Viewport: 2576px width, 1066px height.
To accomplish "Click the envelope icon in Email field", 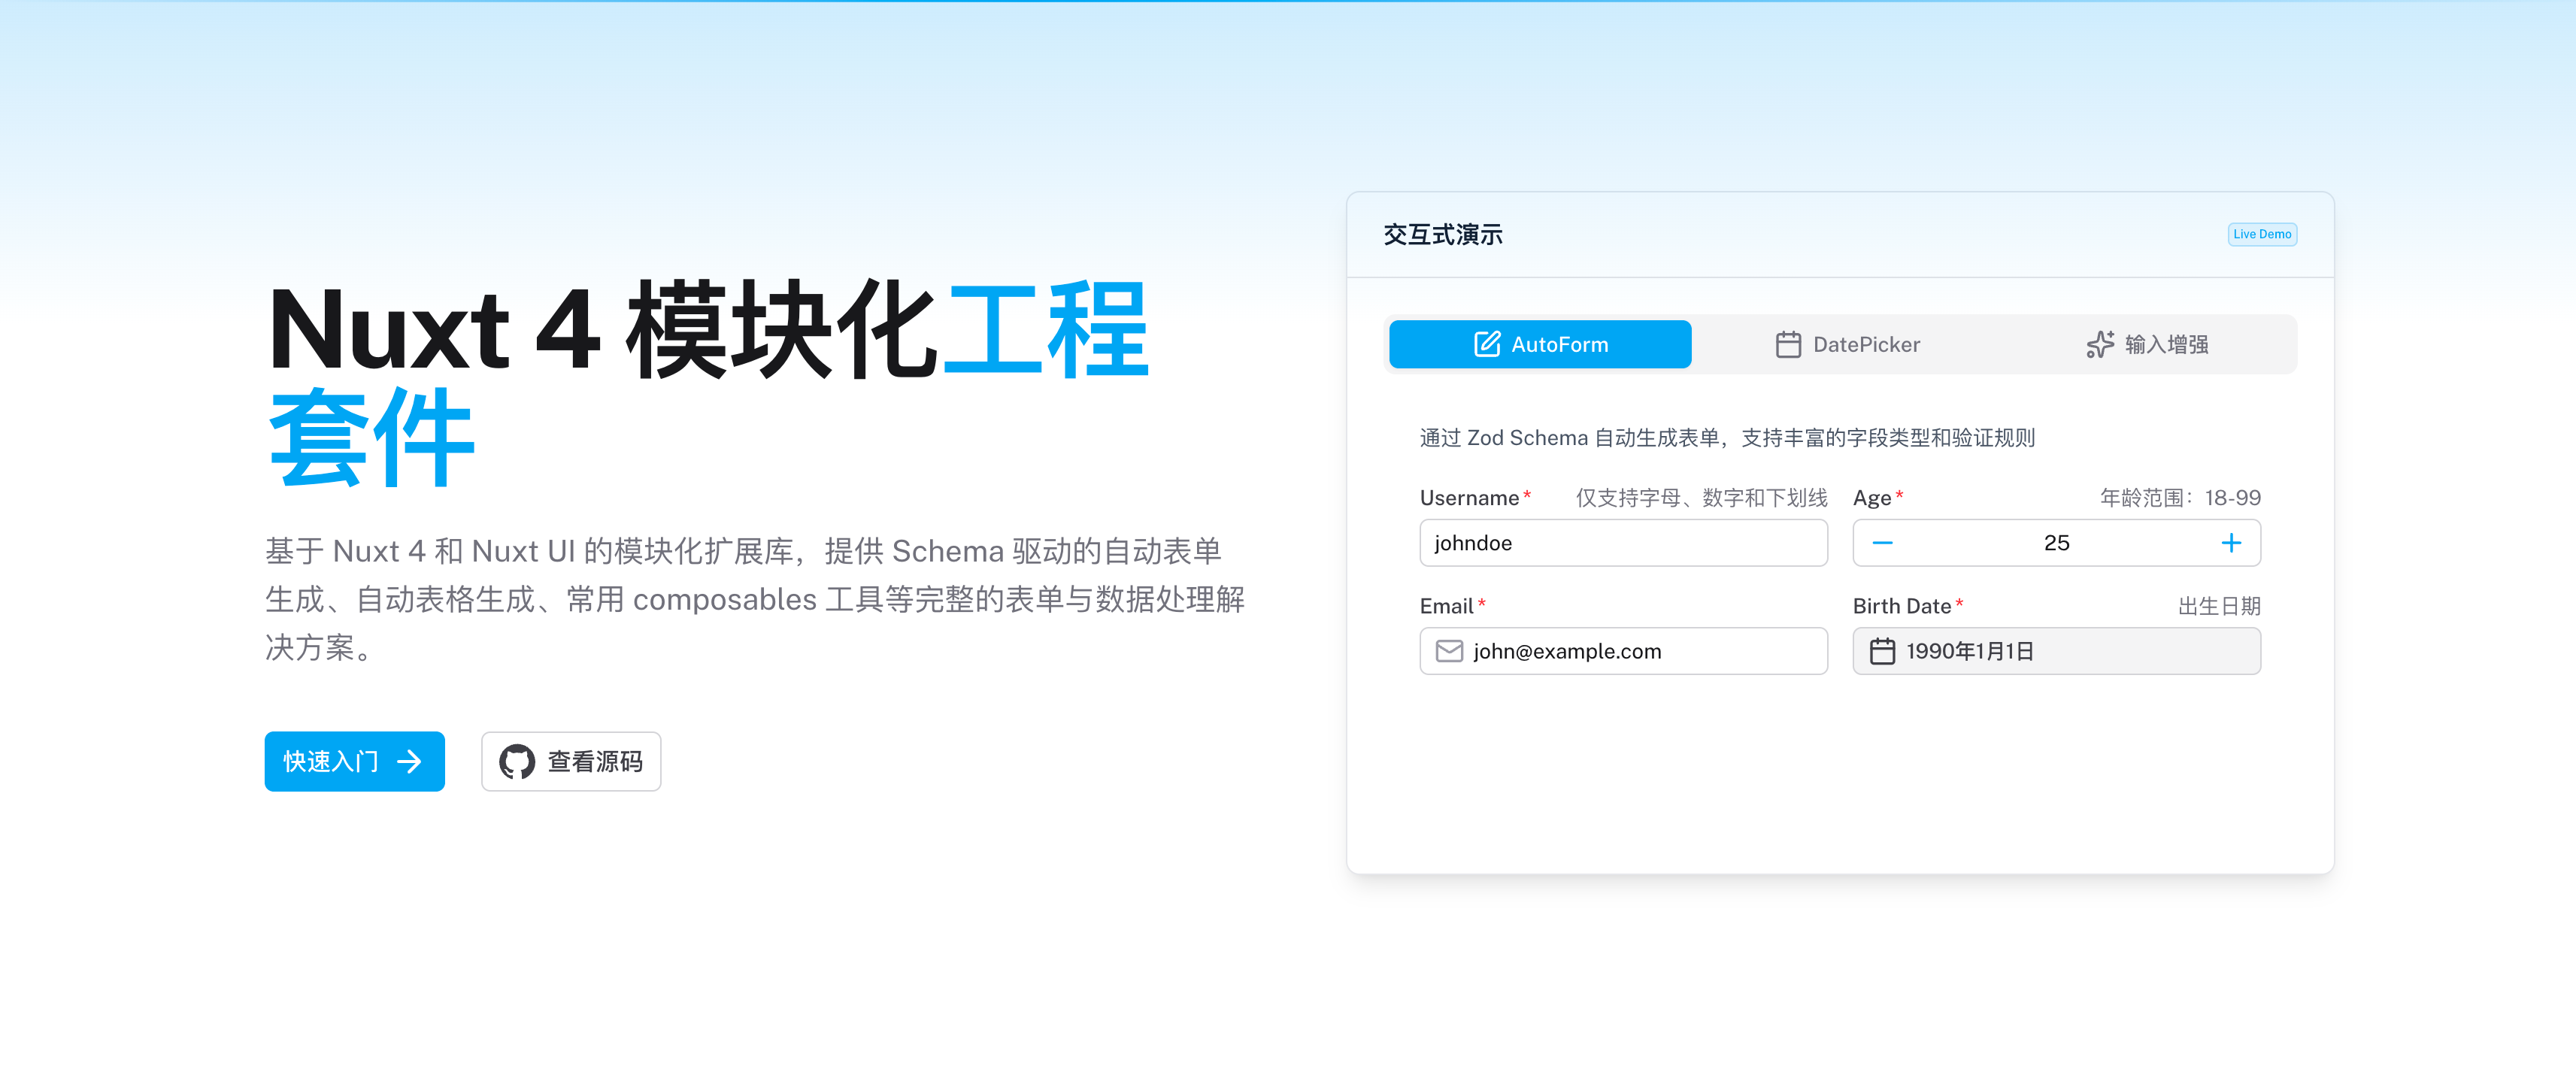I will pos(1449,651).
